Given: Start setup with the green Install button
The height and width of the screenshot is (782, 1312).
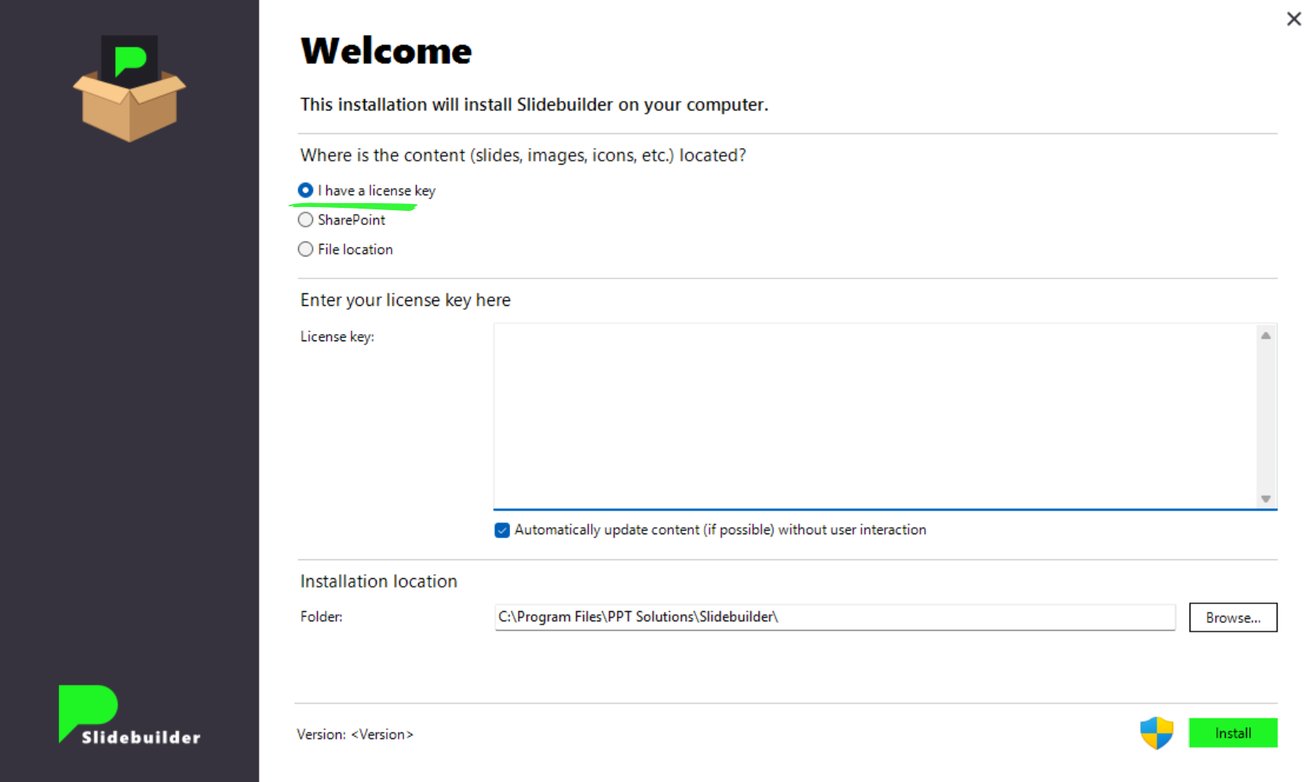Looking at the screenshot, I should click(1233, 733).
